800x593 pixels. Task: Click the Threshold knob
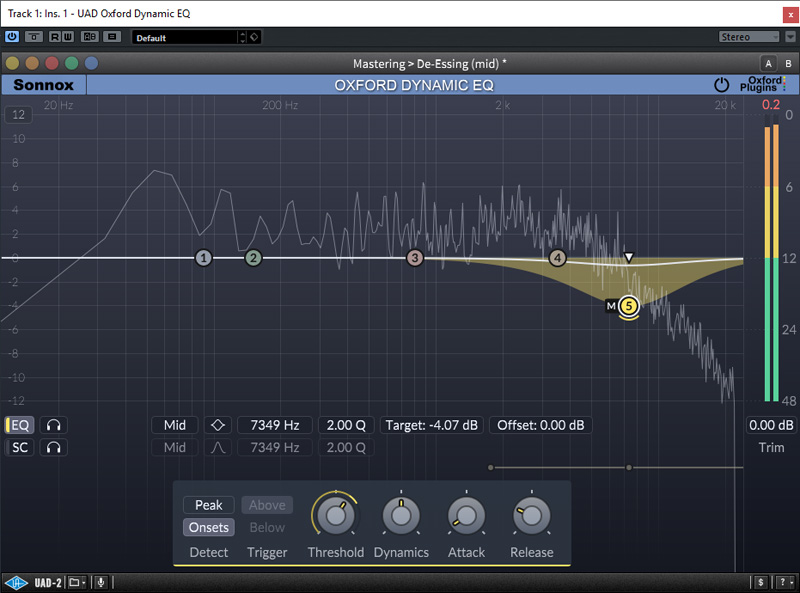point(335,515)
